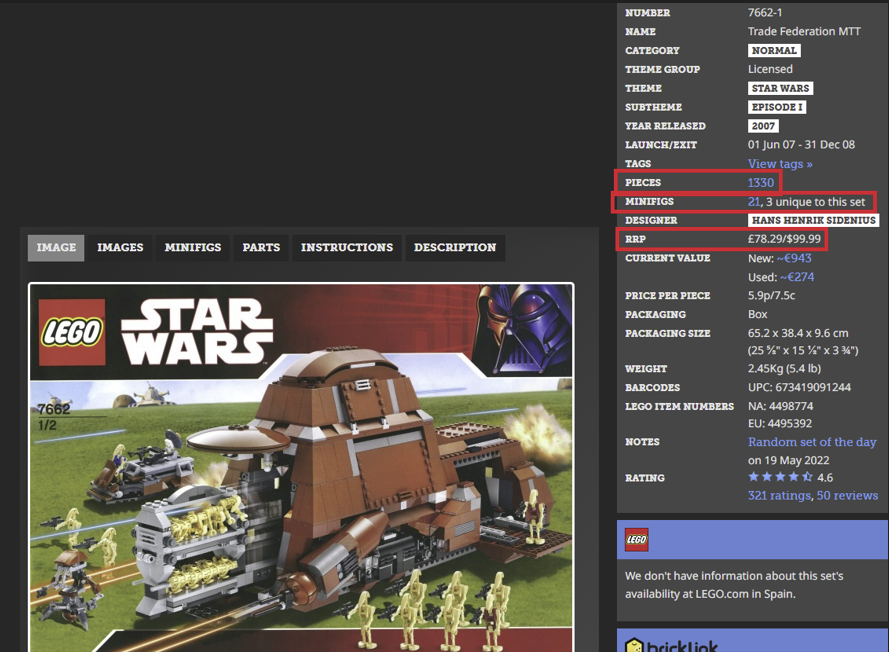Screen dimensions: 889x652
Task: Open the 321 ratings link
Action: (779, 496)
